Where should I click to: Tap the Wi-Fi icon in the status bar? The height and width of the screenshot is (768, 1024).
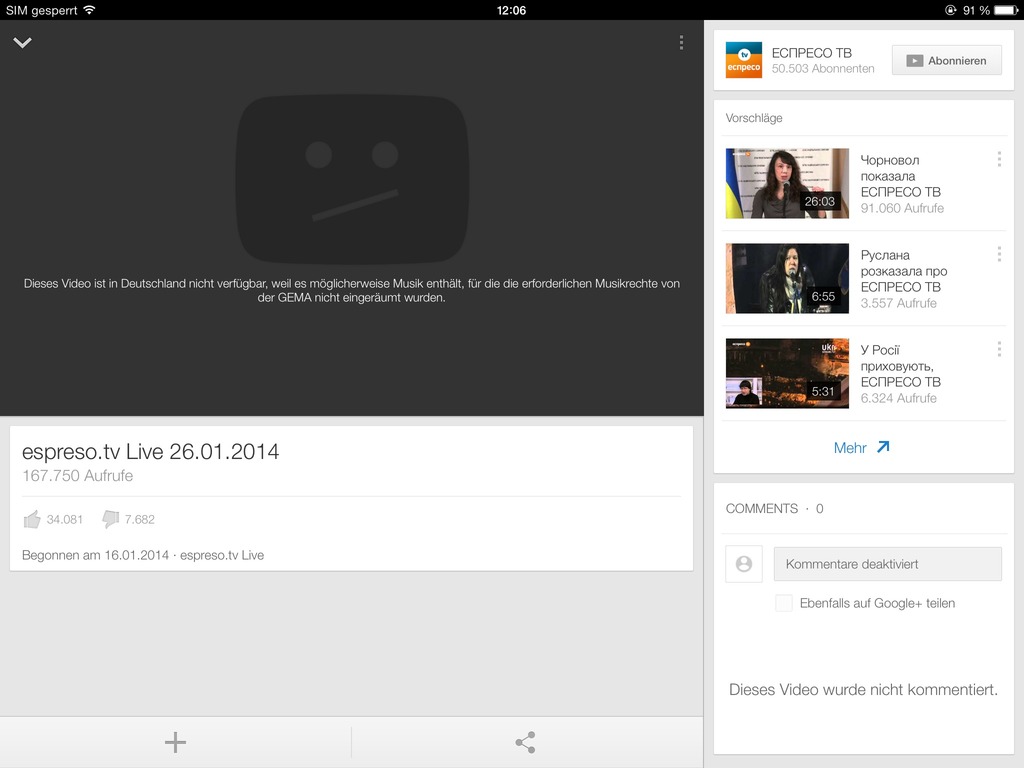click(89, 10)
